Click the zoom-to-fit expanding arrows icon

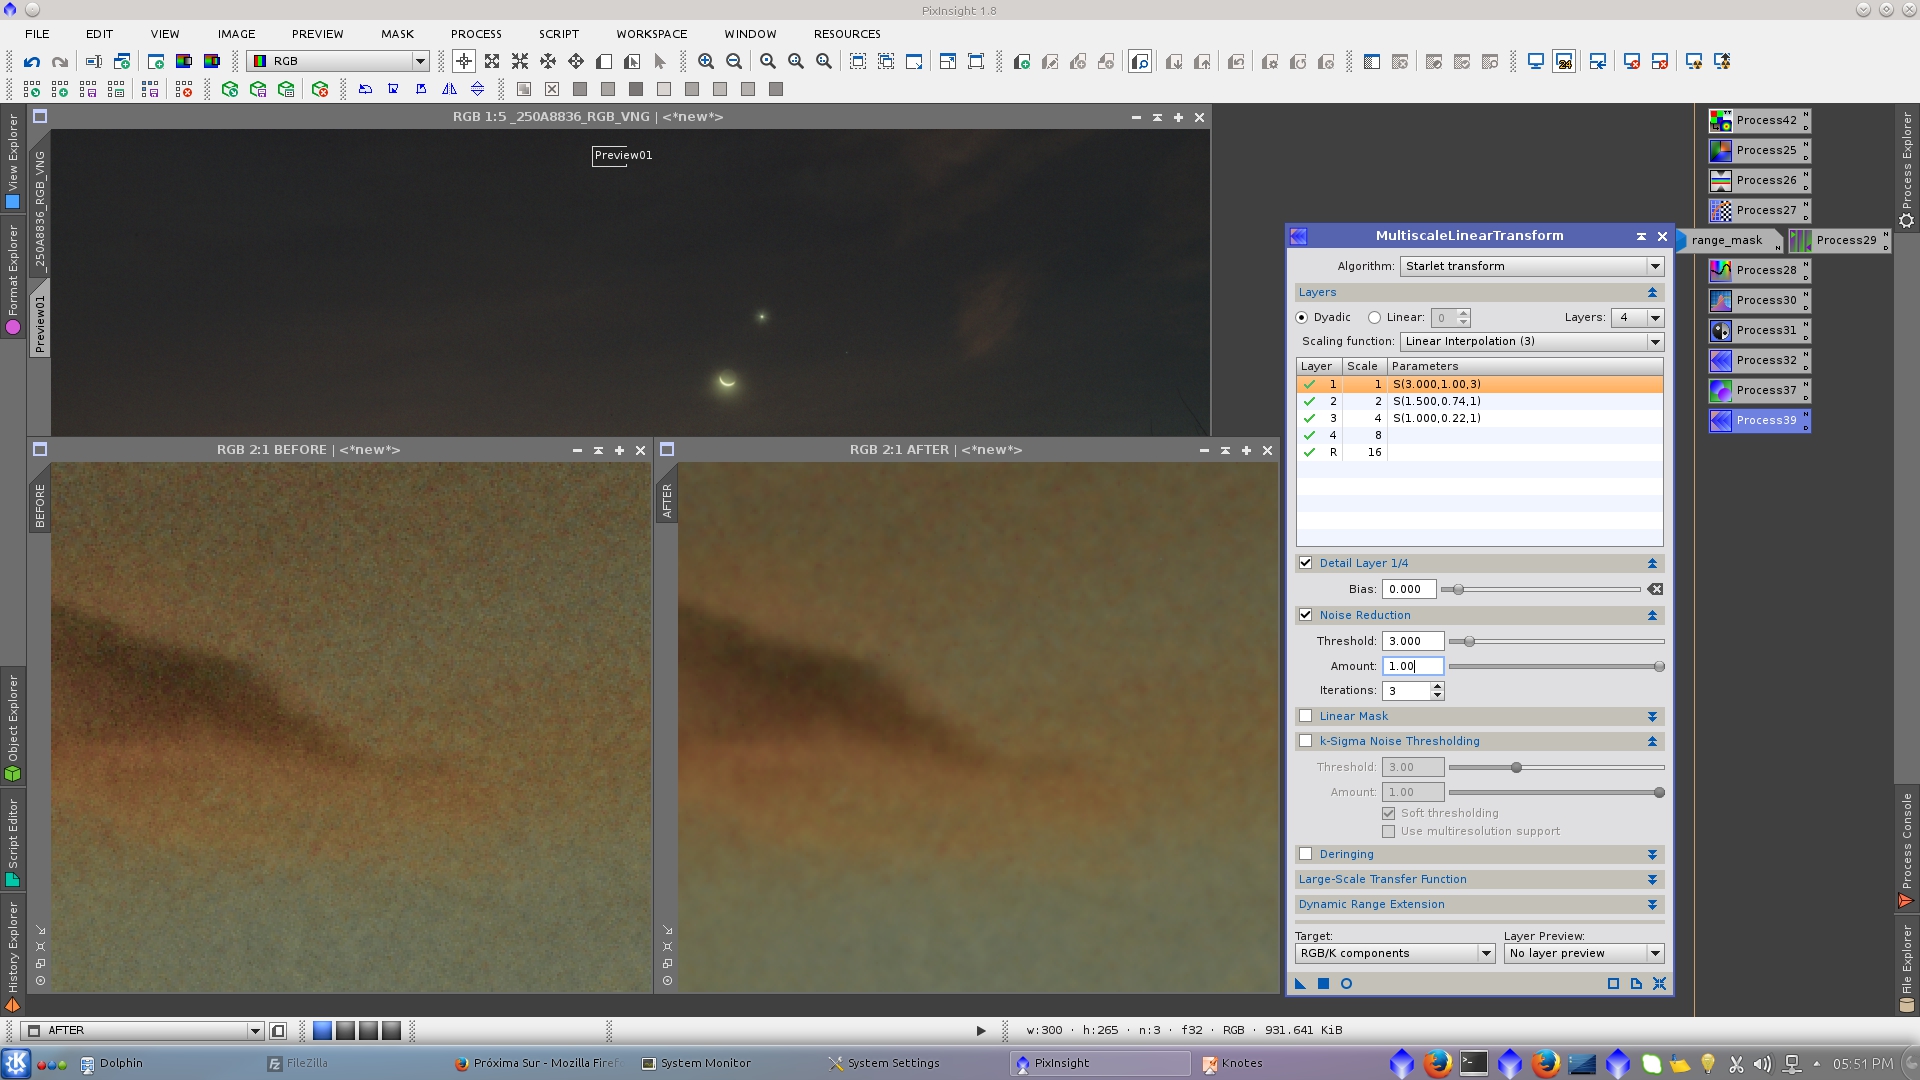(492, 62)
